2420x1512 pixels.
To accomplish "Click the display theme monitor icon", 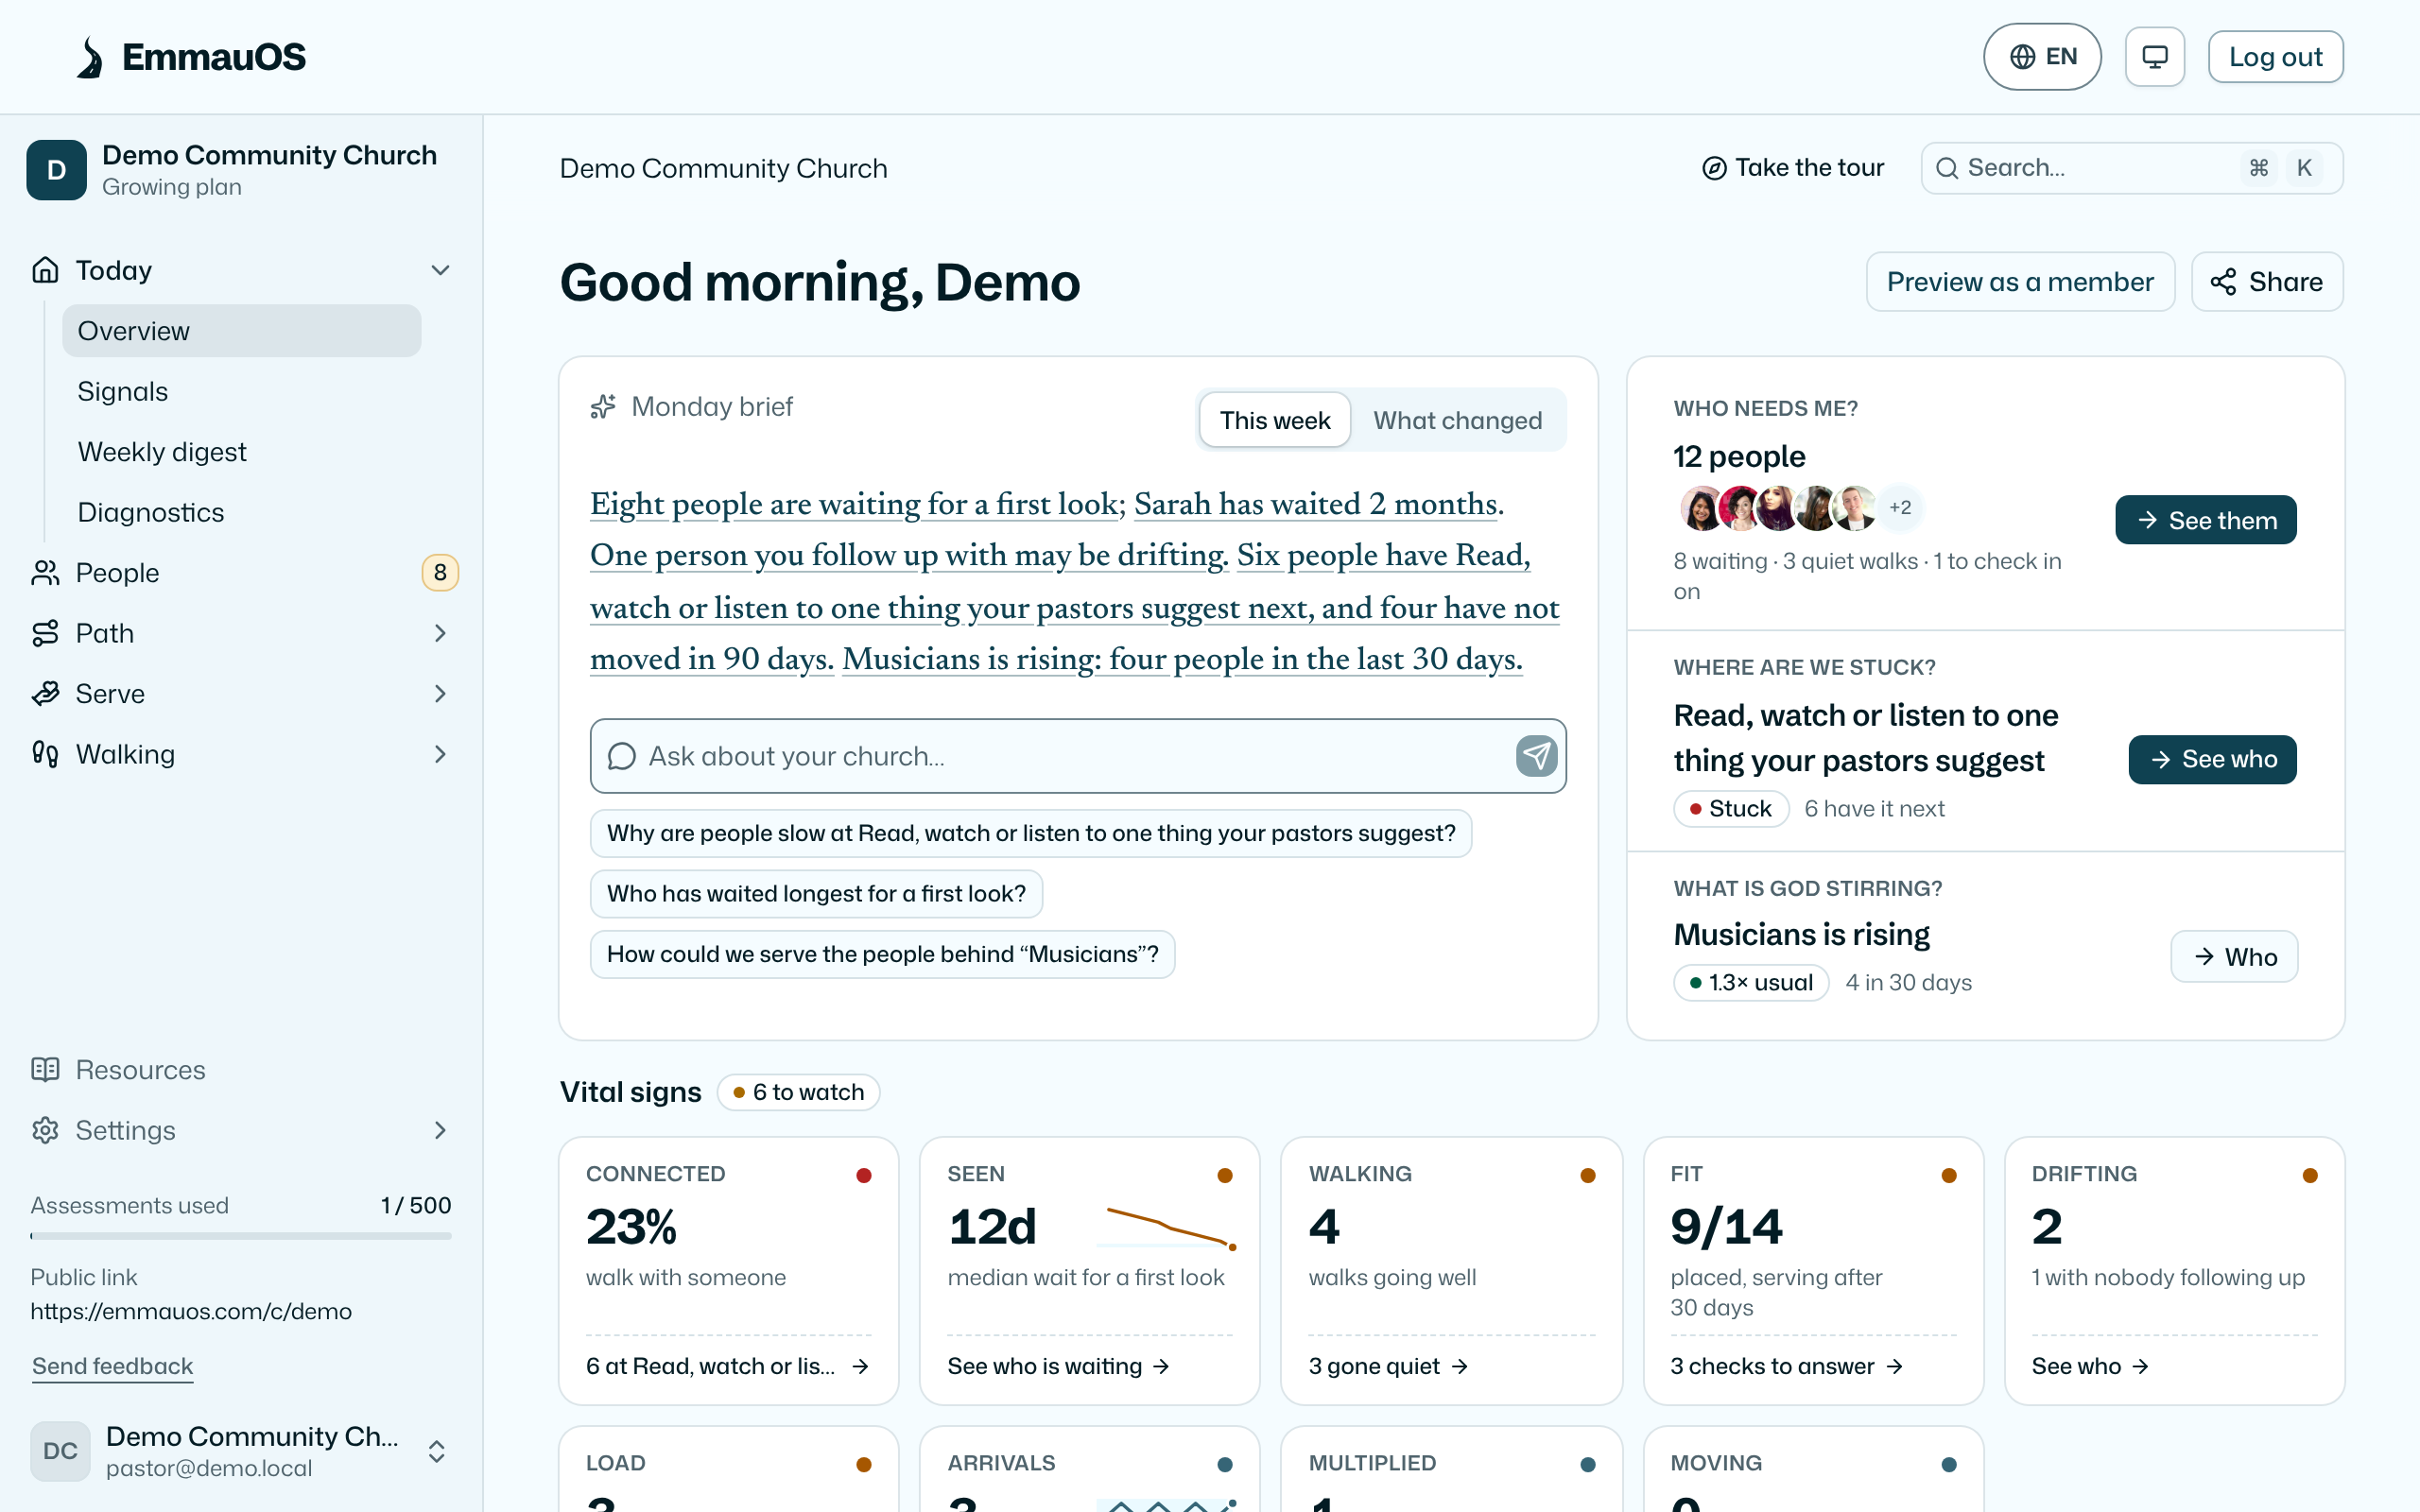I will click(2154, 57).
